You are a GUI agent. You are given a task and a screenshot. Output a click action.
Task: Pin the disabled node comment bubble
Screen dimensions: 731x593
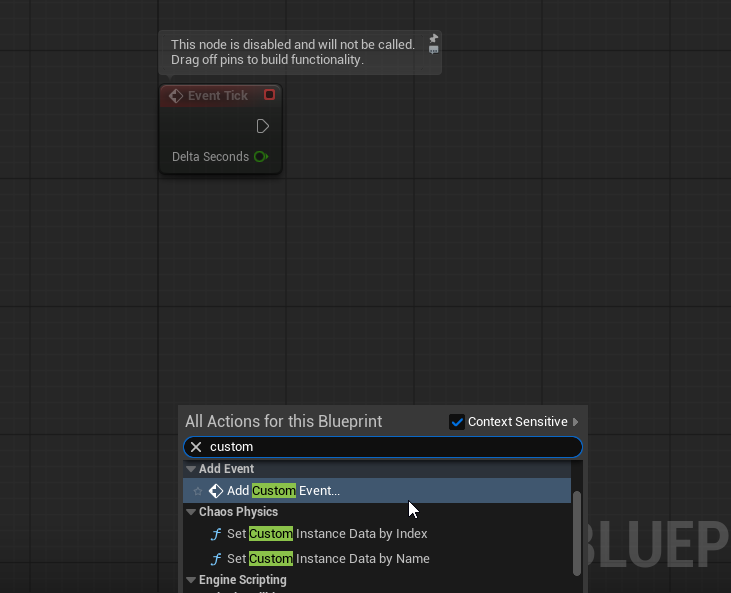click(434, 38)
